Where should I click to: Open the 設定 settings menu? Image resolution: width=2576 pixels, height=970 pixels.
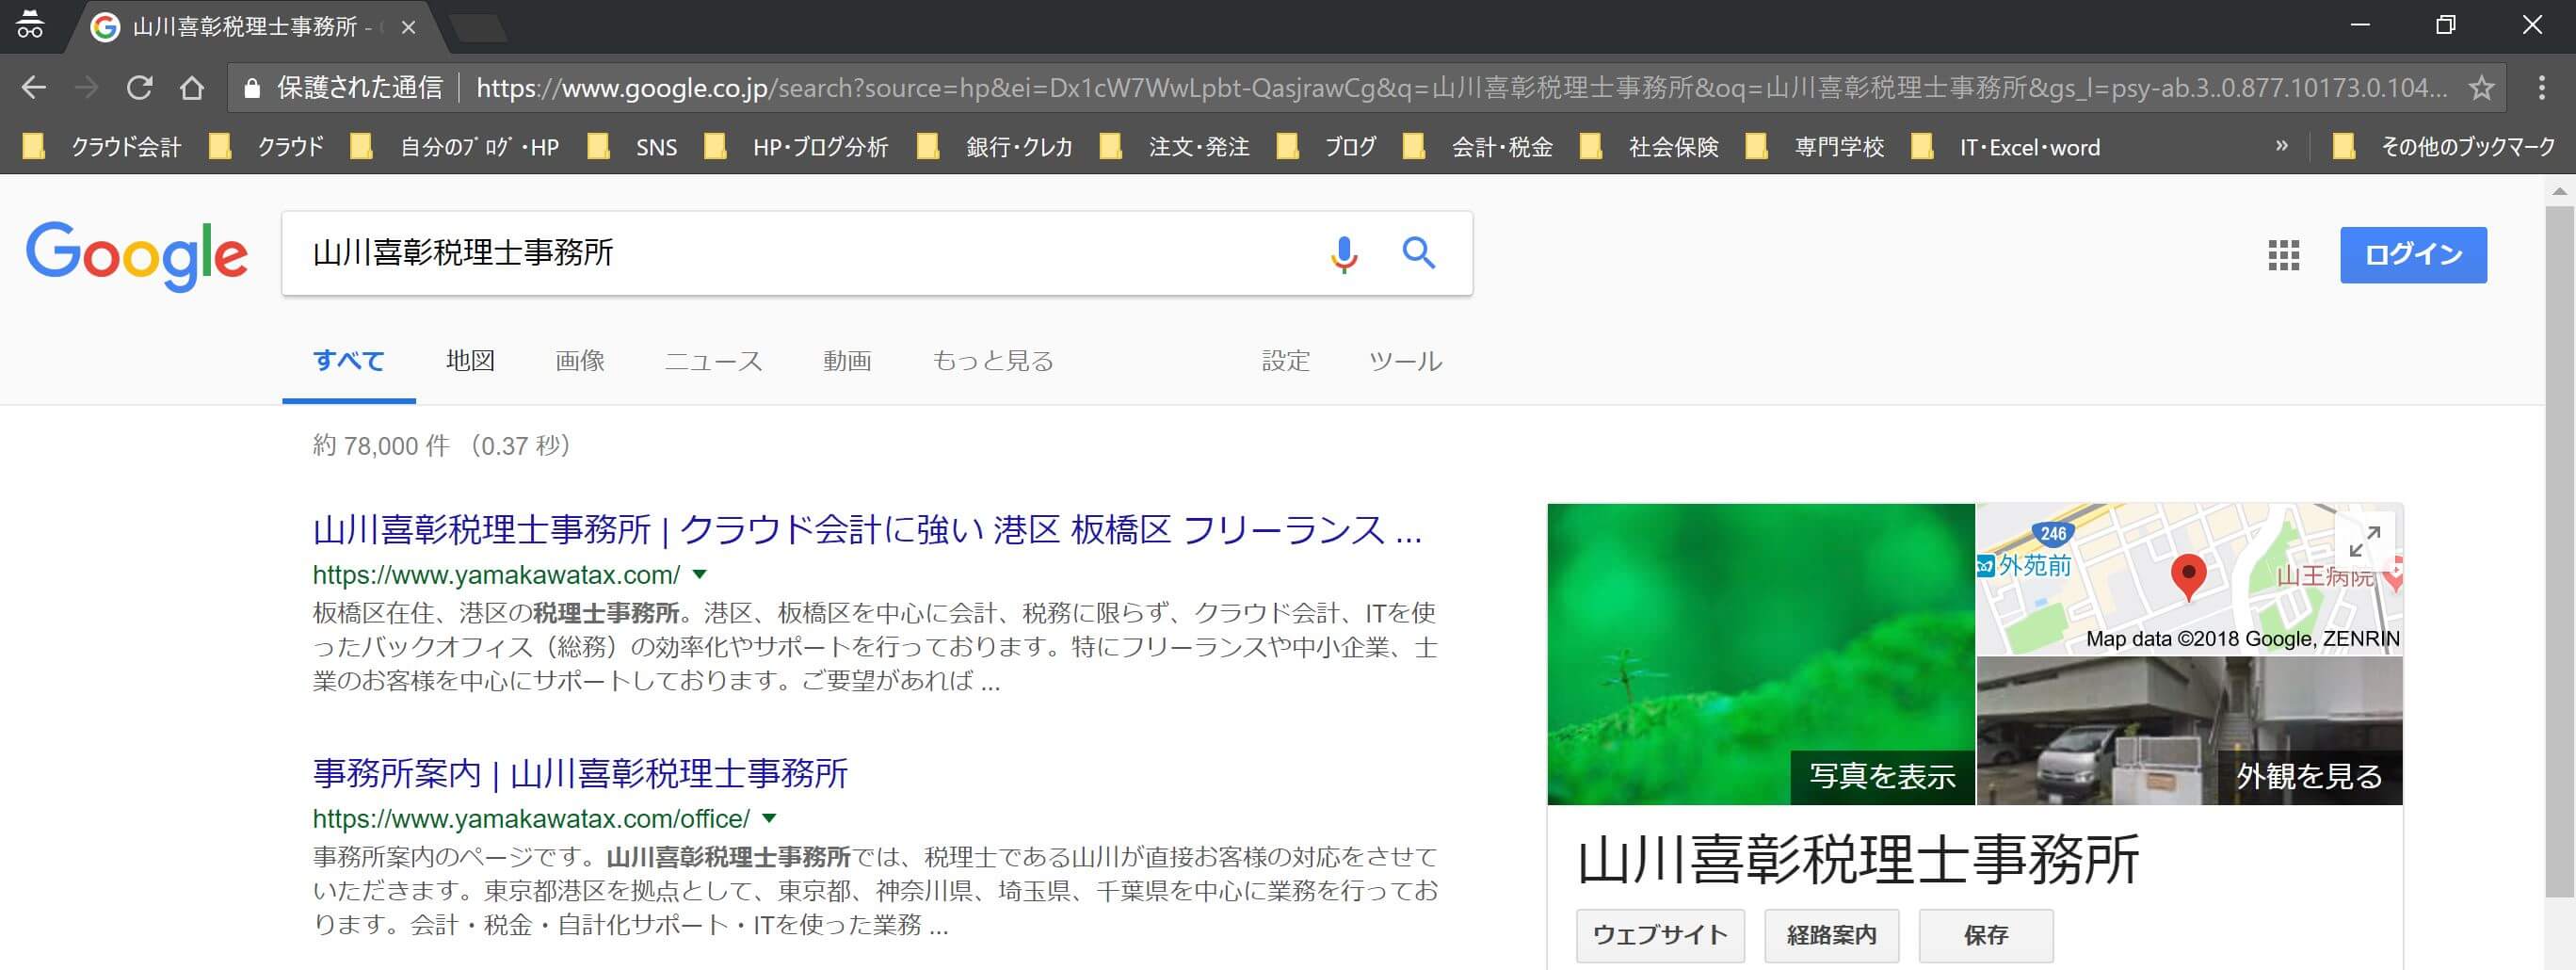point(1286,360)
